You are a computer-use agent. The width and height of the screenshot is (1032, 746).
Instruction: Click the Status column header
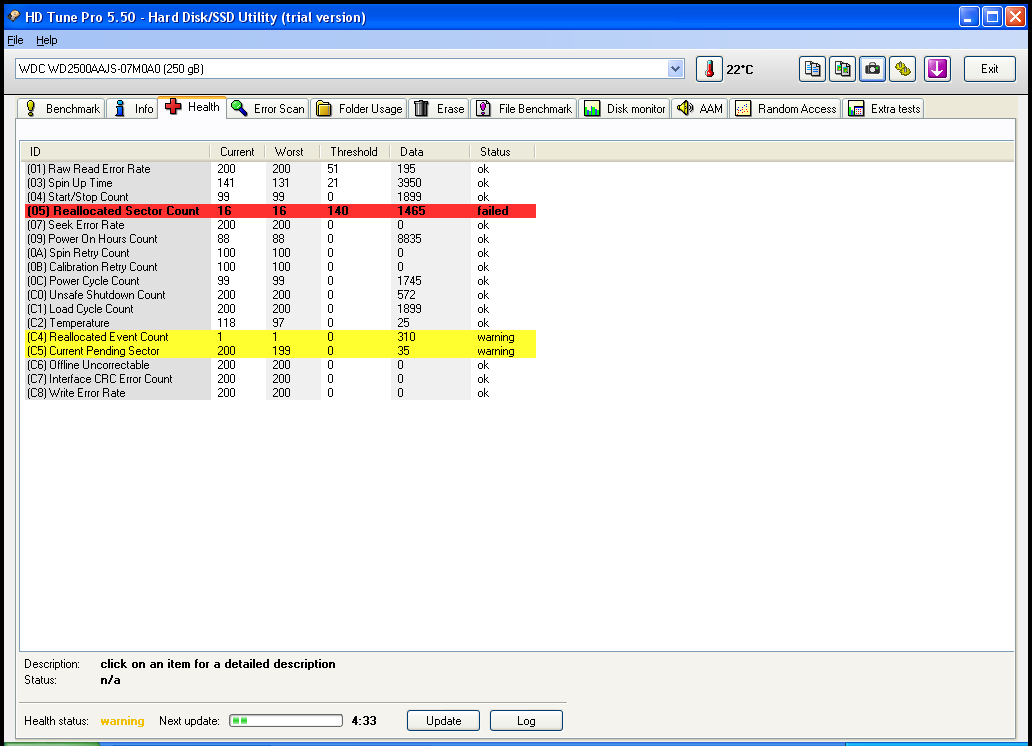pos(503,152)
